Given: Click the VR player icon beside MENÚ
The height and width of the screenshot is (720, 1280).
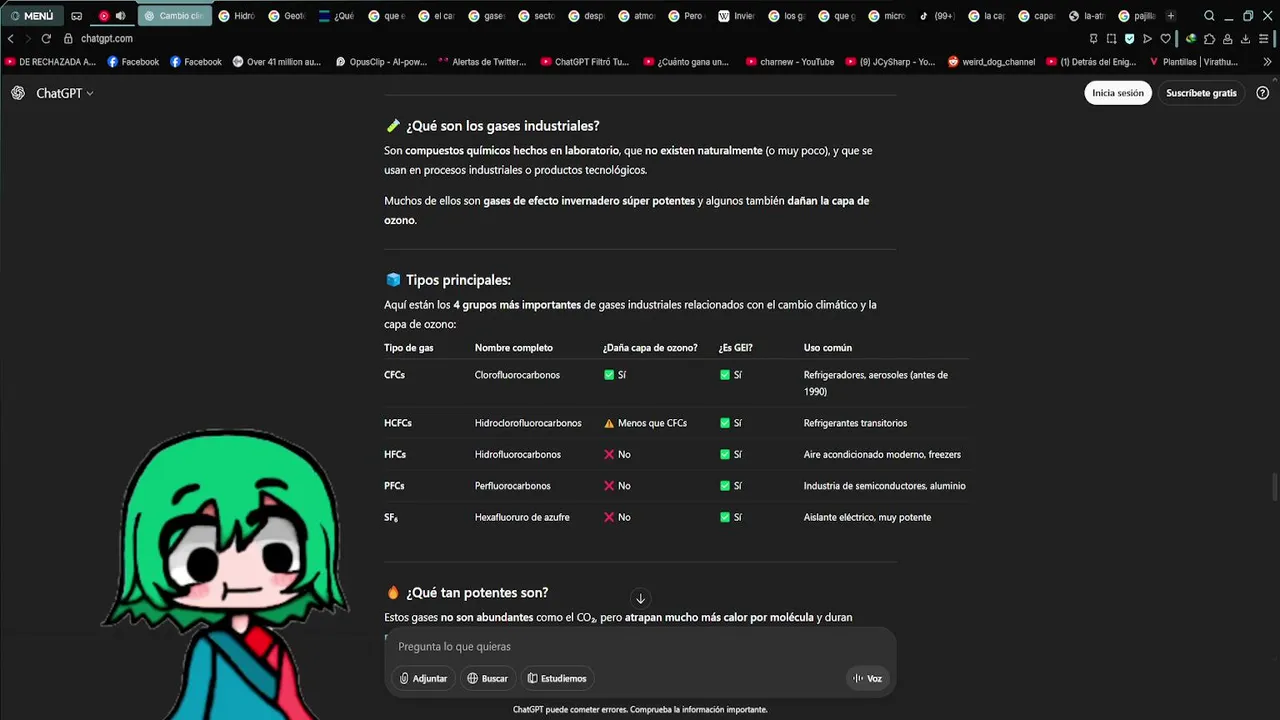Looking at the screenshot, I should pyautogui.click(x=76, y=16).
